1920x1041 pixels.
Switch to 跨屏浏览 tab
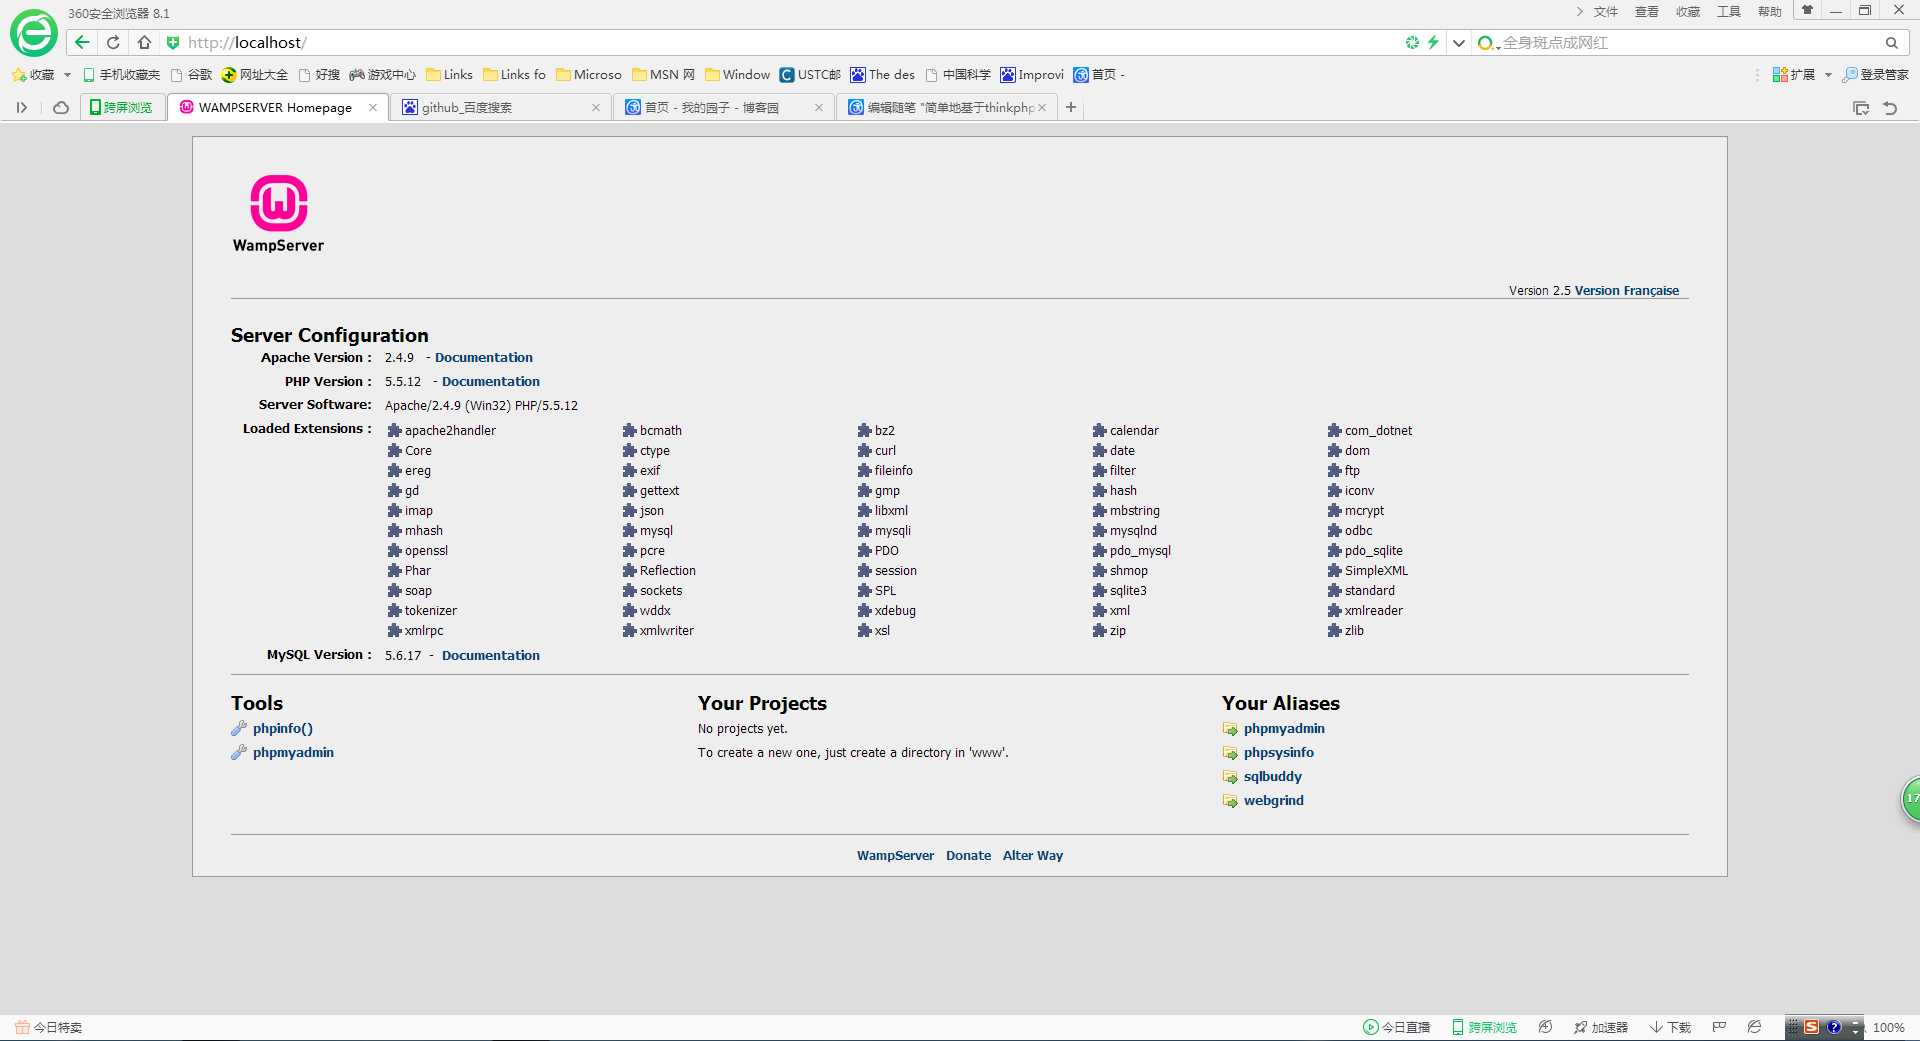[121, 107]
